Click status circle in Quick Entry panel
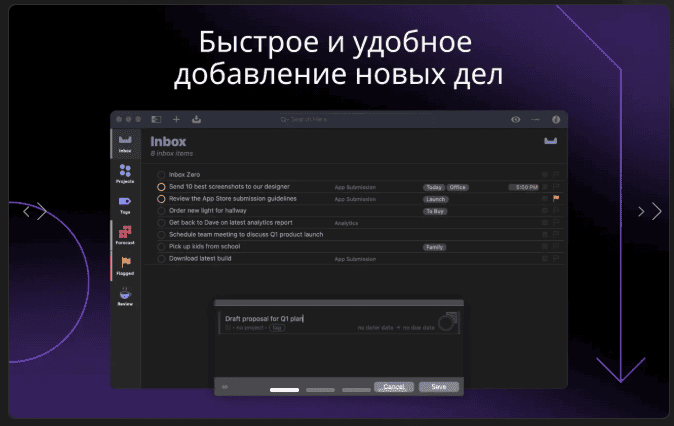Viewport: 674px width, 426px height. pyautogui.click(x=447, y=322)
